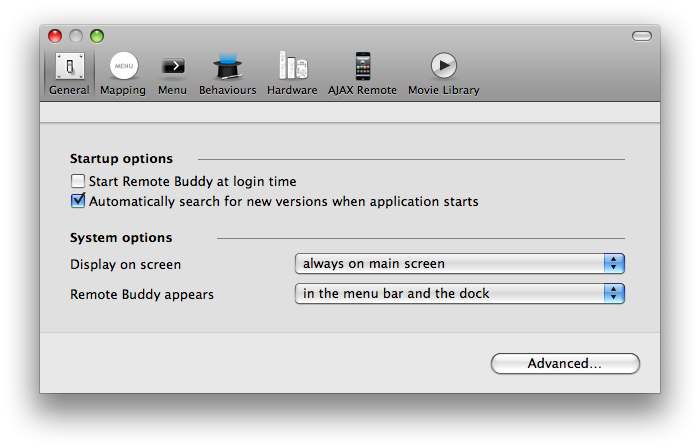
Task: Close the preferences window with the red button
Action: 55,36
